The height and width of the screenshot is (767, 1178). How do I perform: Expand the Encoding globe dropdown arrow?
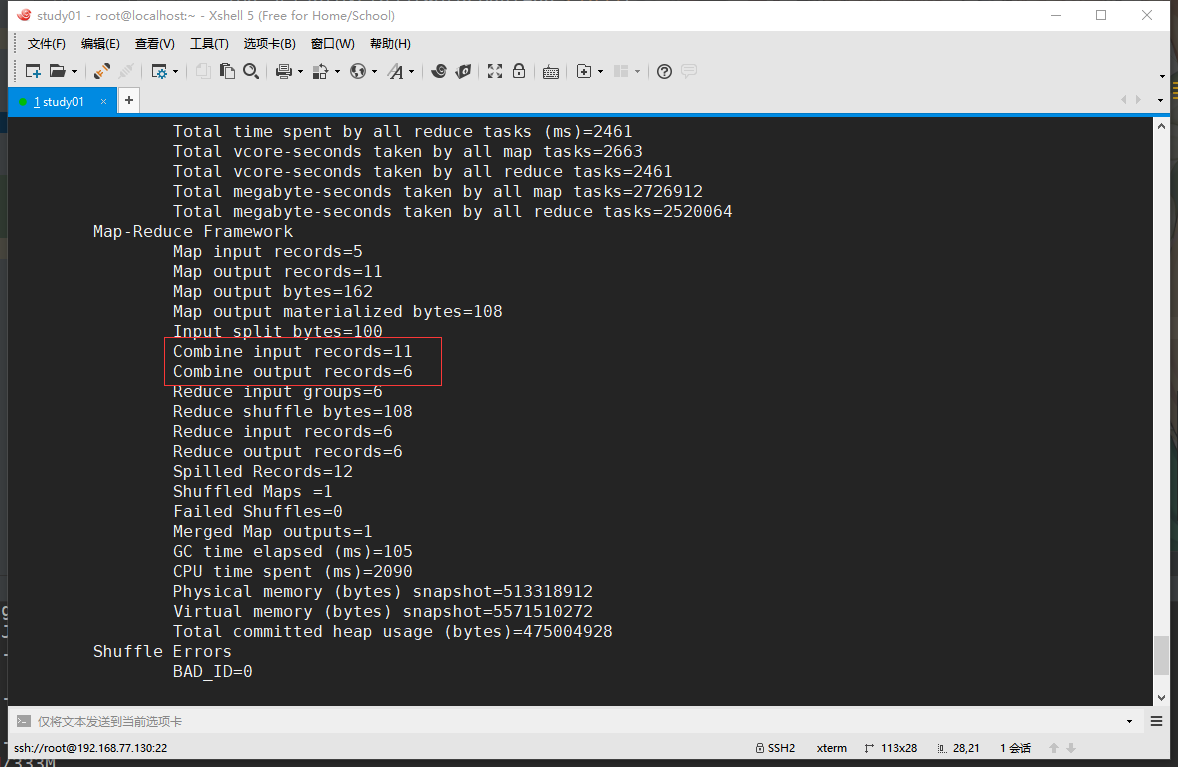tap(374, 72)
